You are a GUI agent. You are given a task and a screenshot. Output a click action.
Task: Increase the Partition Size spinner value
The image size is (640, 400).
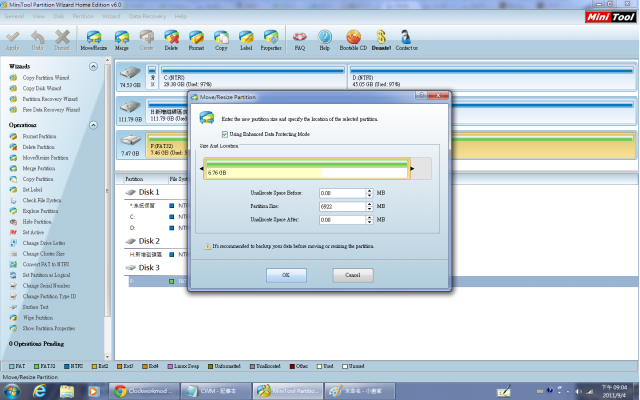click(x=369, y=204)
